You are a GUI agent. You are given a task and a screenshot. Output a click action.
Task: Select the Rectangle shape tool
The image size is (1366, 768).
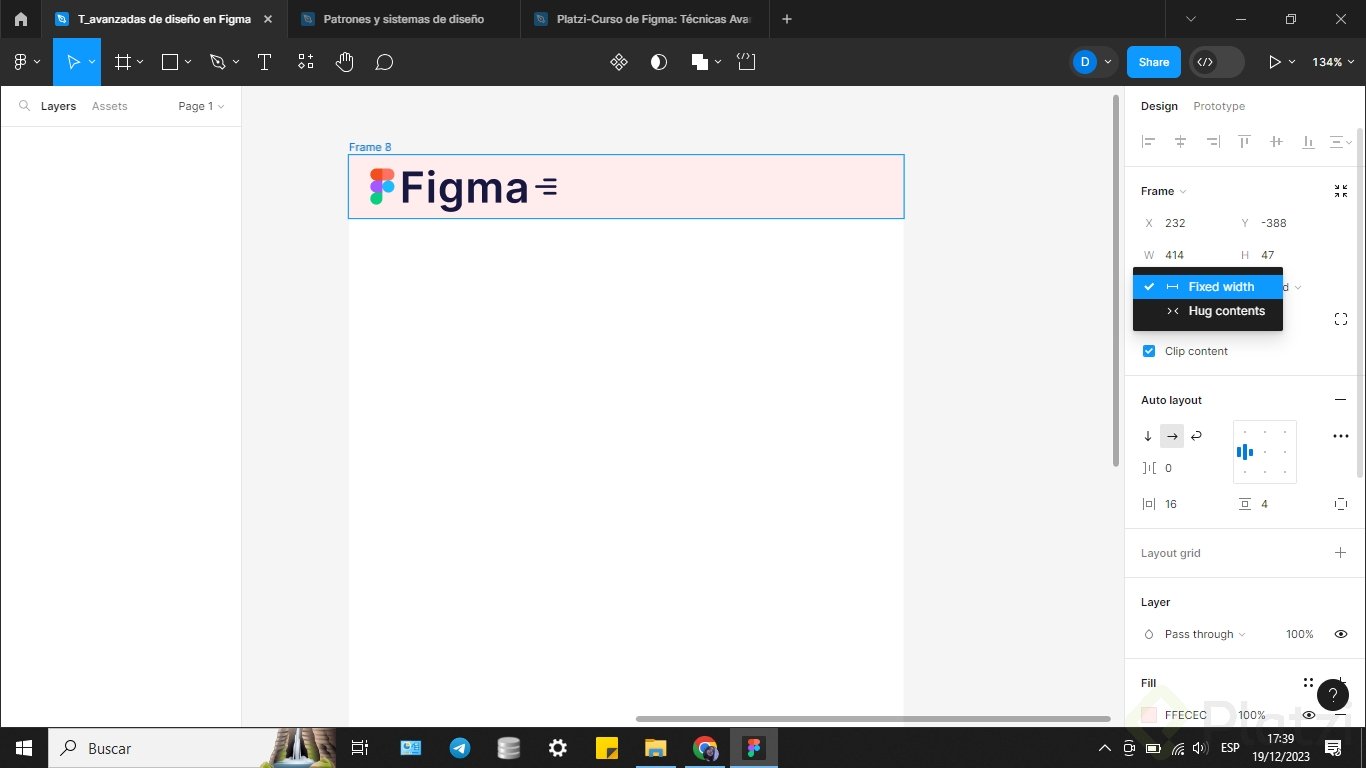[x=170, y=62]
